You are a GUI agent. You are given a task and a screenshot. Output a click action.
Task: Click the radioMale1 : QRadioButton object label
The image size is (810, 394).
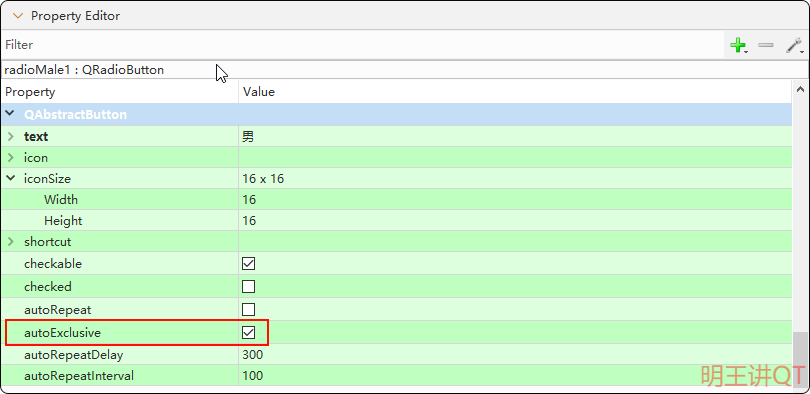84,70
